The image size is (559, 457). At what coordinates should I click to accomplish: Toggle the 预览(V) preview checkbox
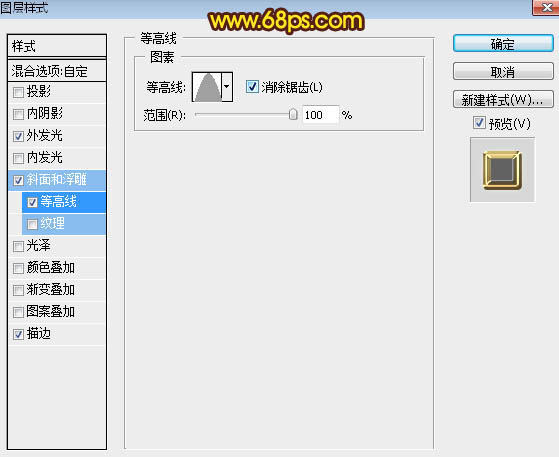[479, 123]
